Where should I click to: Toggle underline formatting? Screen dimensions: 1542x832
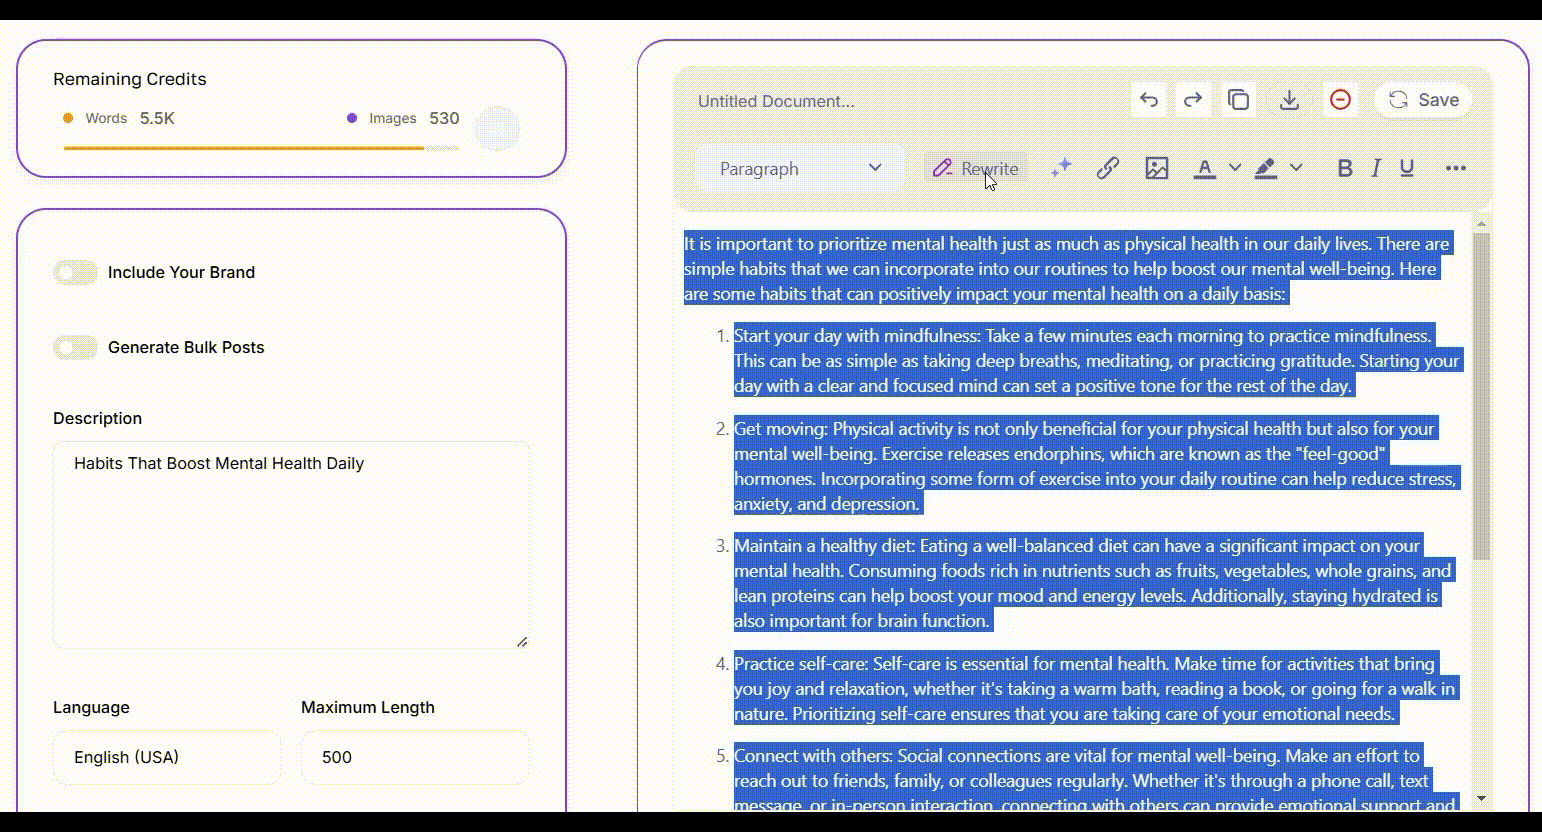[x=1407, y=168]
